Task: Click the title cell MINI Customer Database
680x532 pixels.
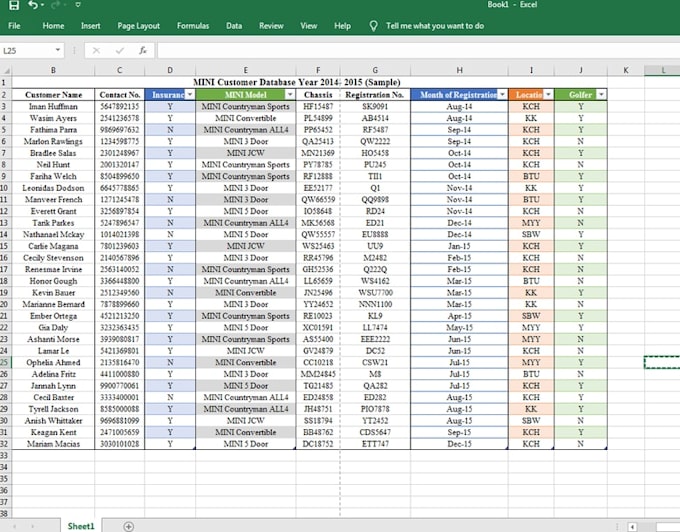Action: tap(297, 82)
